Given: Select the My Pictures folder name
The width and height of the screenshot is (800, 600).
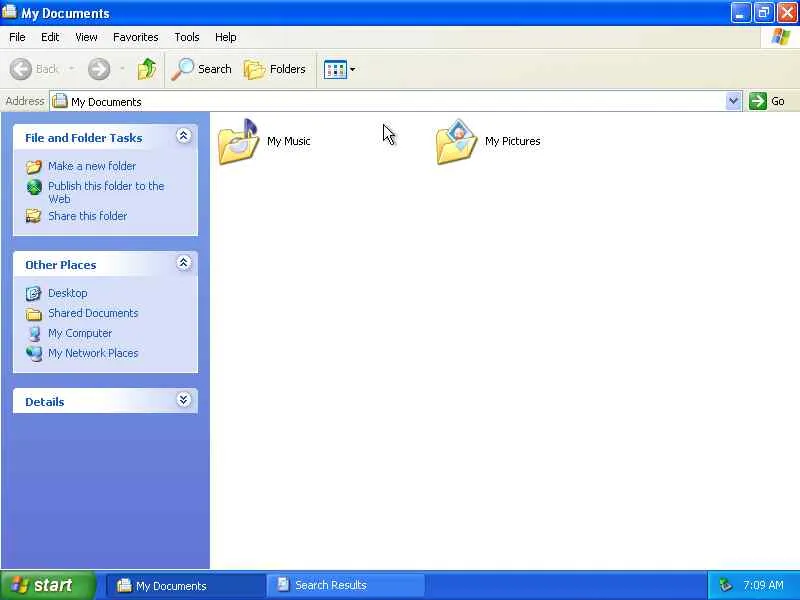Looking at the screenshot, I should 512,141.
